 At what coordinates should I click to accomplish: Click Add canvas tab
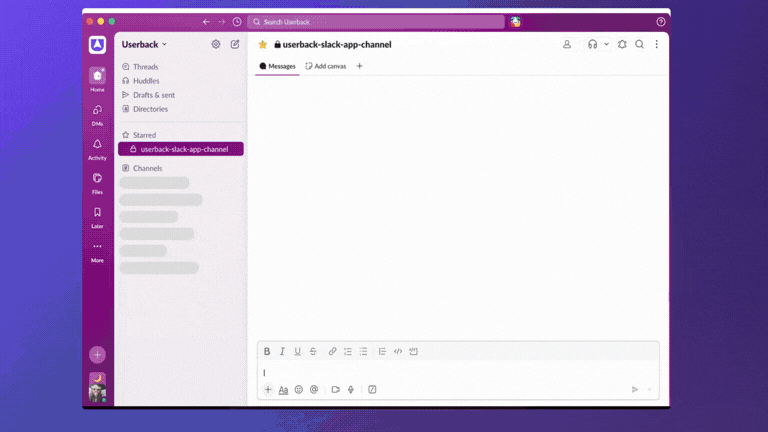pos(326,66)
